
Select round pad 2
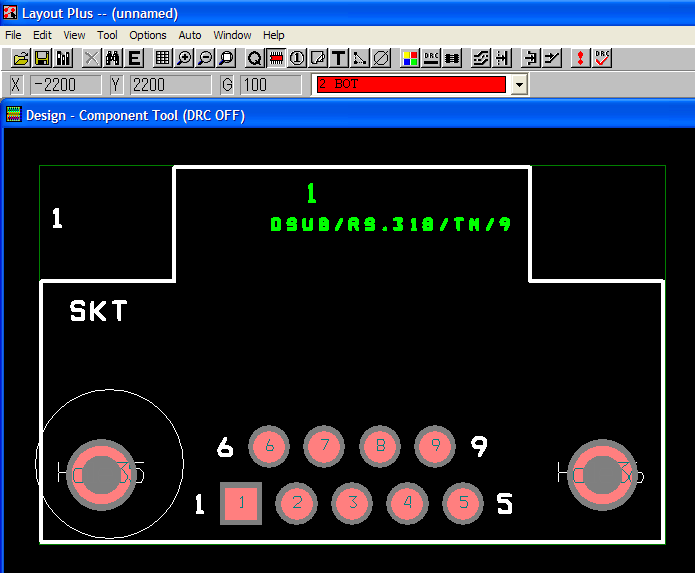(297, 503)
